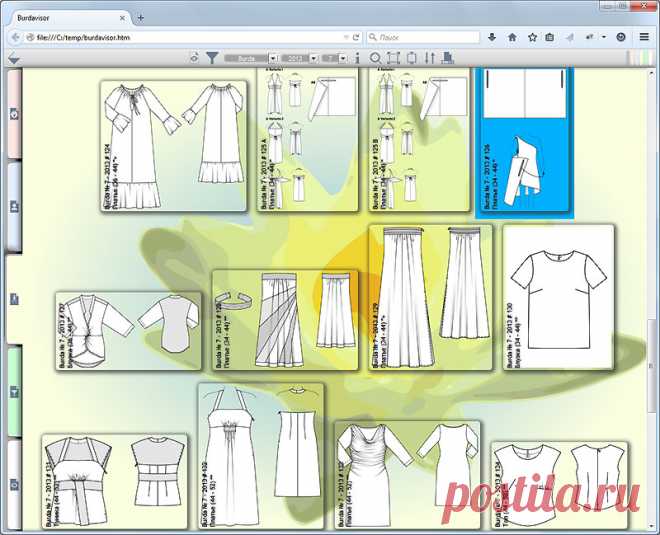Image resolution: width=660 pixels, height=535 pixels.
Task: Click the magnifier zoom icon in the toolbar
Action: click(x=375, y=58)
